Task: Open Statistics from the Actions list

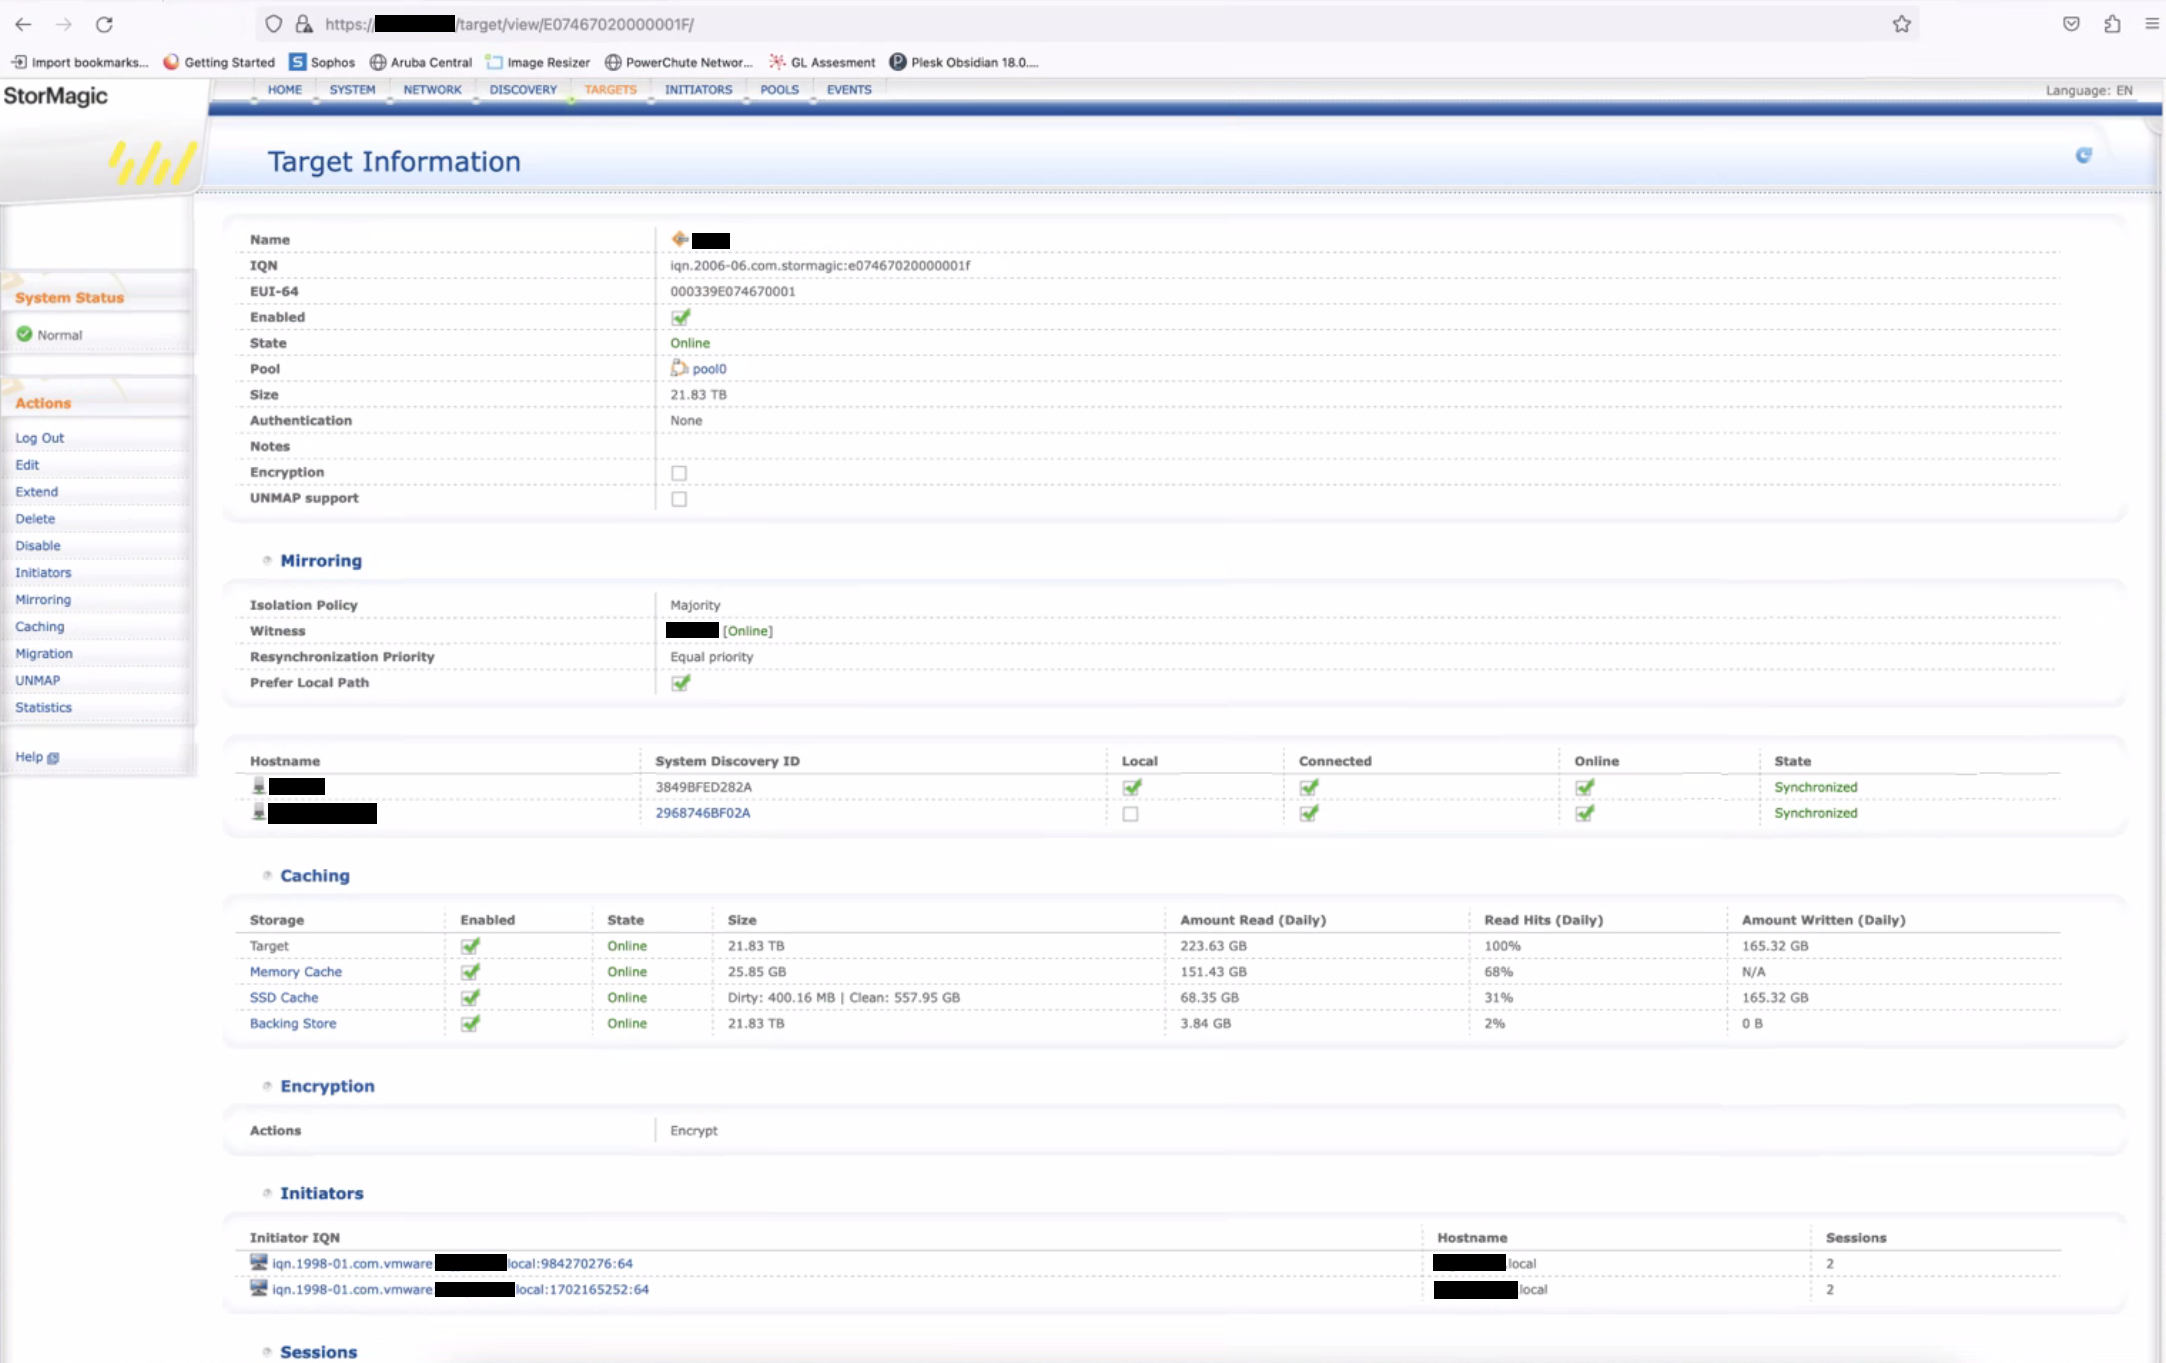Action: [44, 707]
